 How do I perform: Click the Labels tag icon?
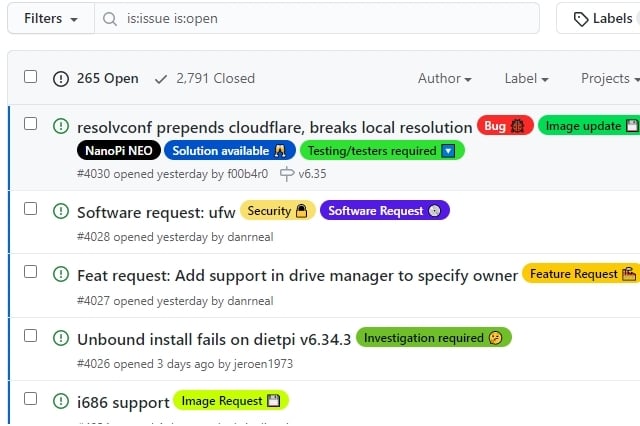(580, 19)
